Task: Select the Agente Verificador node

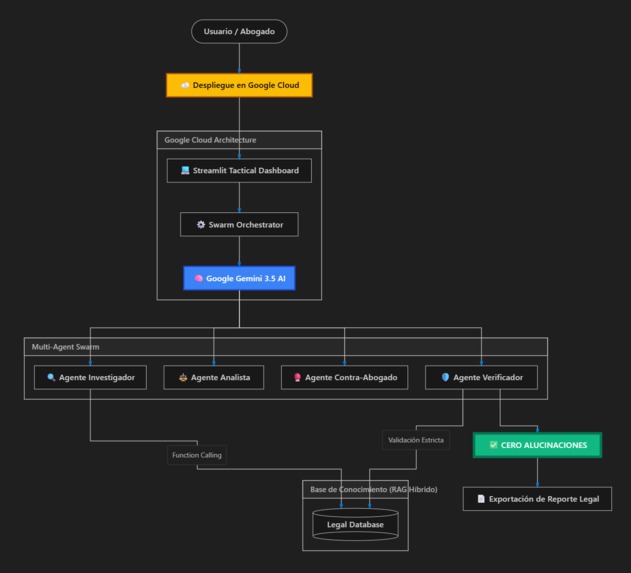Action: [481, 377]
